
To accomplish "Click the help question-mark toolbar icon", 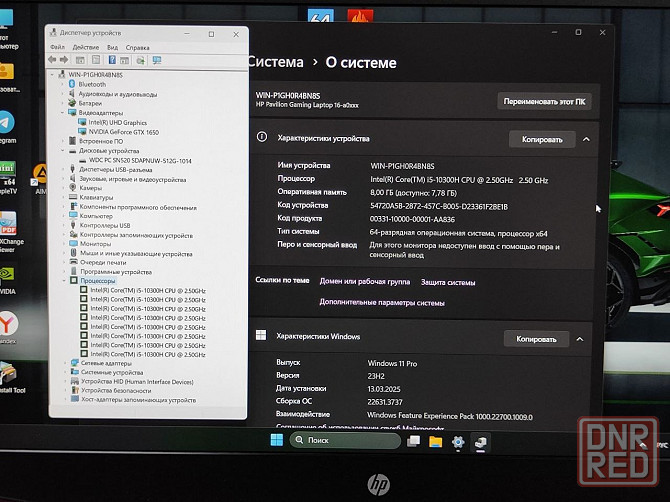I will pos(112,60).
